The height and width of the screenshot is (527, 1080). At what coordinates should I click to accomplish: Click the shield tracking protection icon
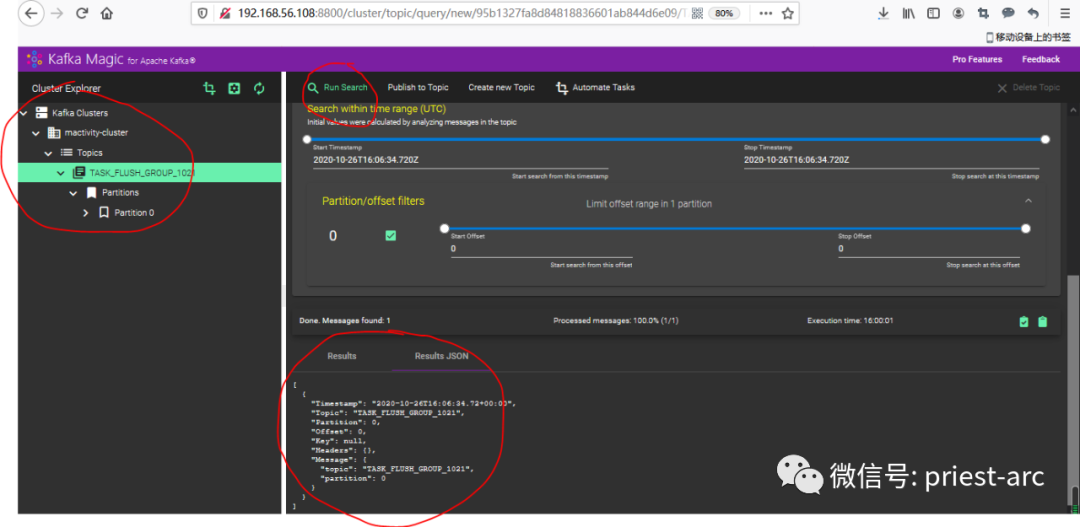[x=202, y=13]
